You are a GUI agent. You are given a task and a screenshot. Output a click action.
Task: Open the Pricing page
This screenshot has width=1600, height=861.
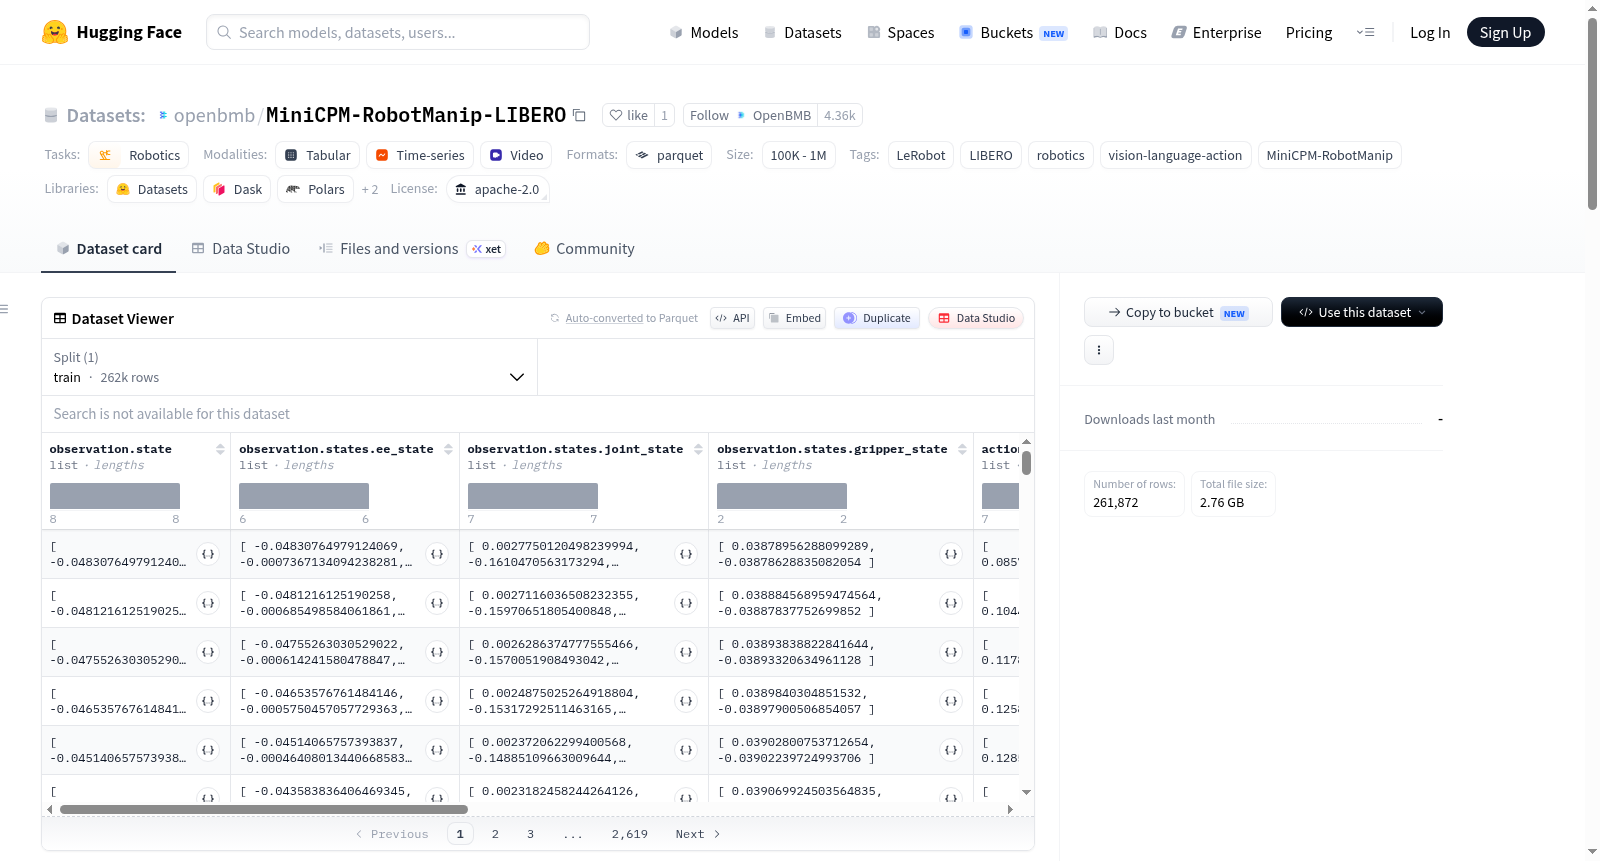pos(1309,33)
